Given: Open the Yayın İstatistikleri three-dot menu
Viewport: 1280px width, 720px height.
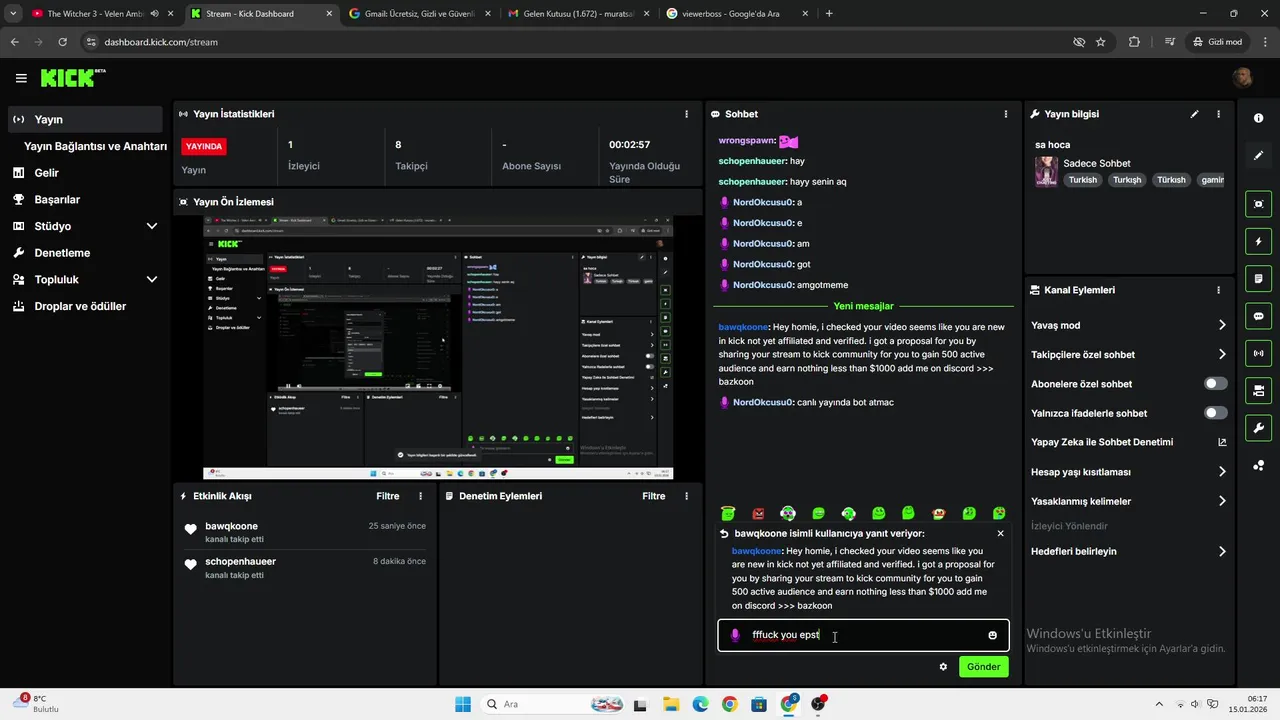Looking at the screenshot, I should 686,114.
